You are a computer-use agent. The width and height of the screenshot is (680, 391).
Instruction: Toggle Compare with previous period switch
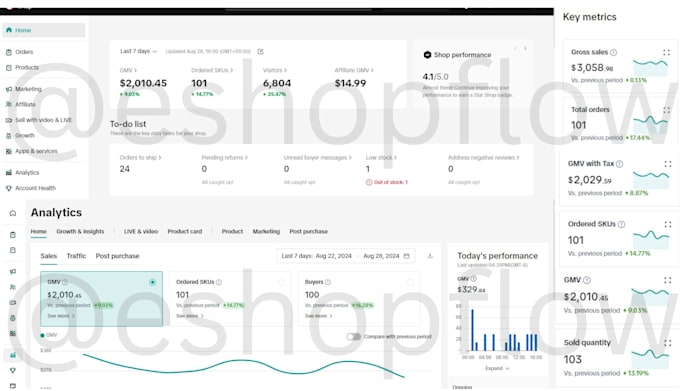click(353, 336)
